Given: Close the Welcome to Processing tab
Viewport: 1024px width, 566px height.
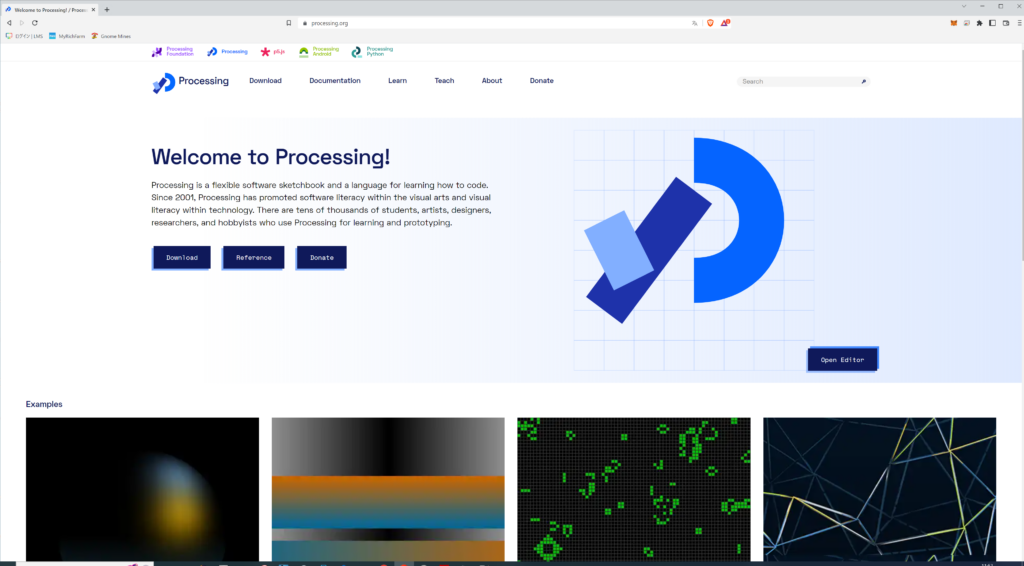Looking at the screenshot, I should pyautogui.click(x=93, y=10).
